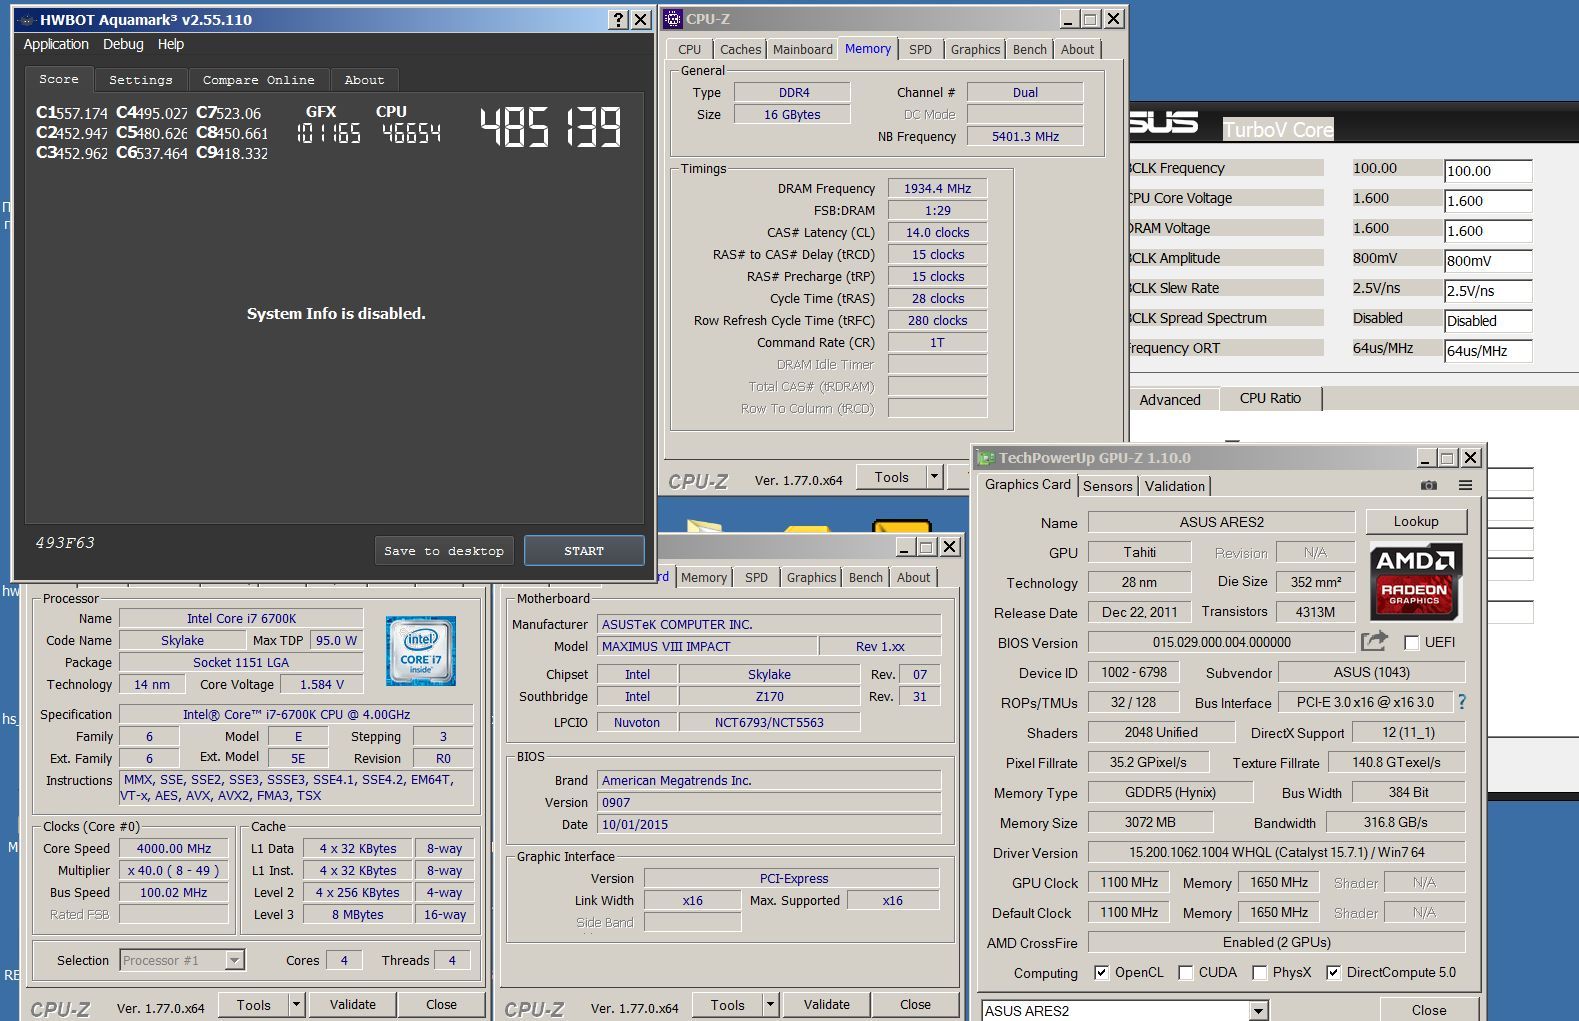1579x1021 pixels.
Task: Switch to the Validation tab in GPU-Z
Action: [x=1175, y=486]
